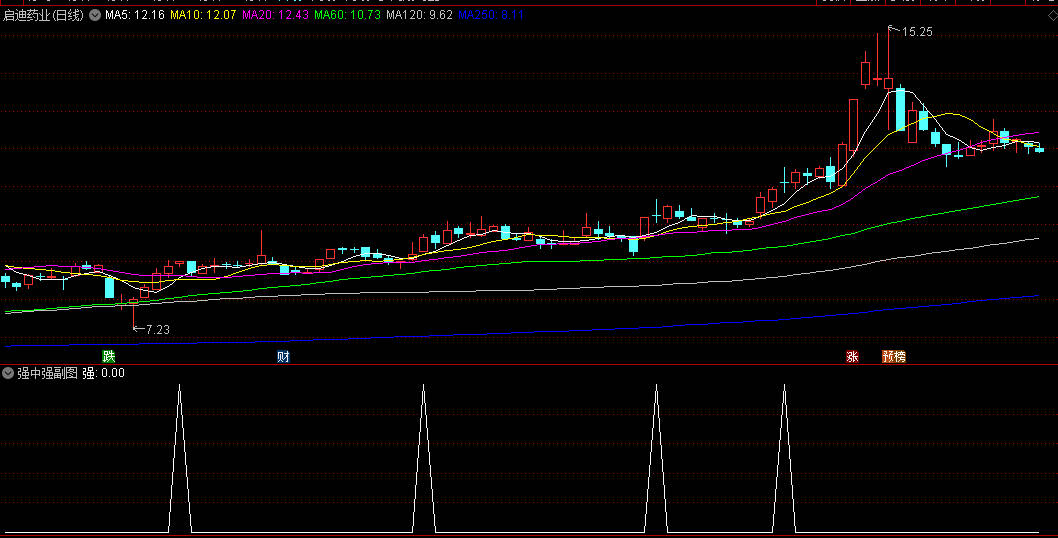The height and width of the screenshot is (538, 1058).
Task: Select the yellow MA10 moving average label
Action: click(x=202, y=16)
